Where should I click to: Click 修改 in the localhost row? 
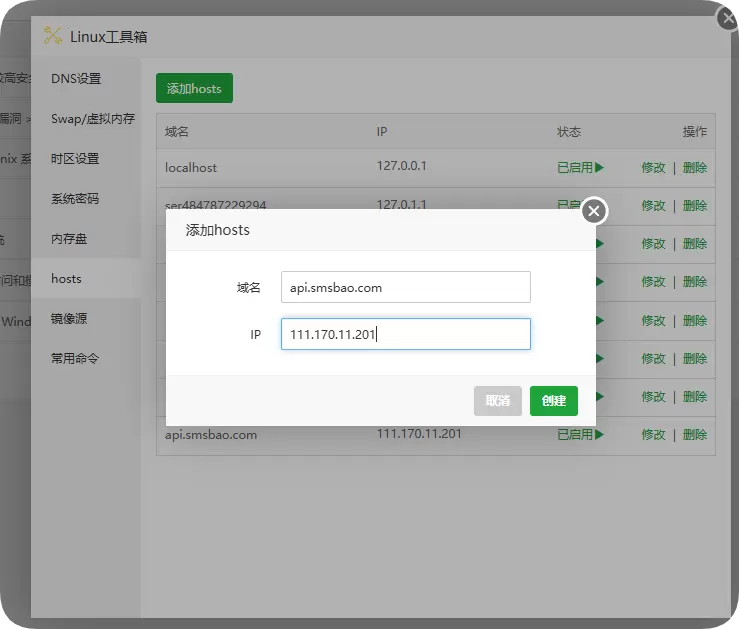coord(653,168)
